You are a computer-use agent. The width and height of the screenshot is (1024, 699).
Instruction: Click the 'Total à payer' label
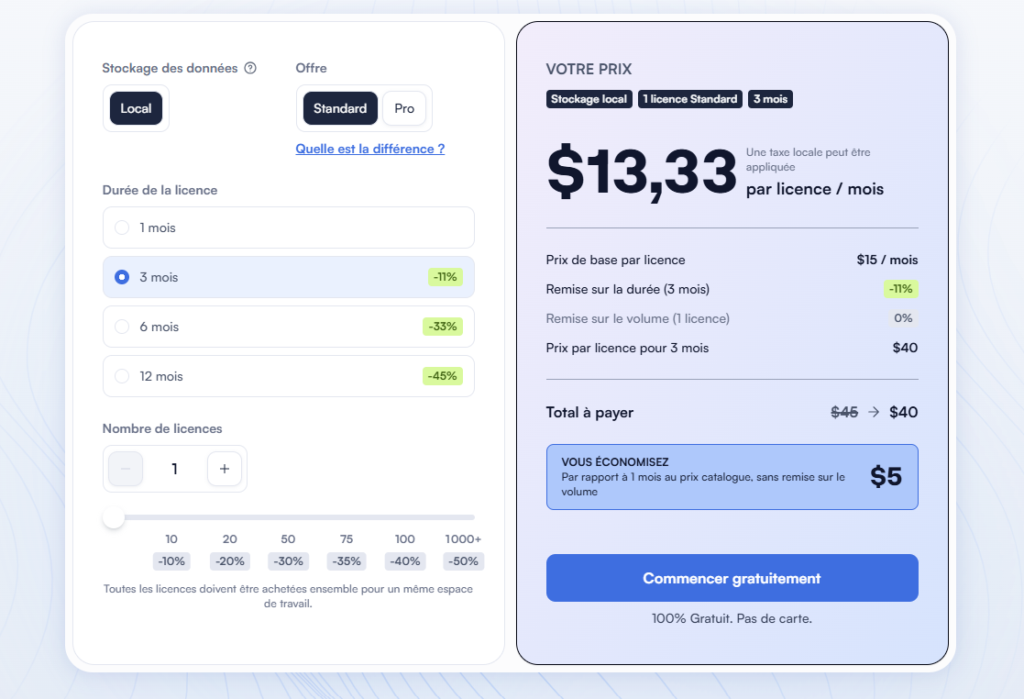(590, 413)
